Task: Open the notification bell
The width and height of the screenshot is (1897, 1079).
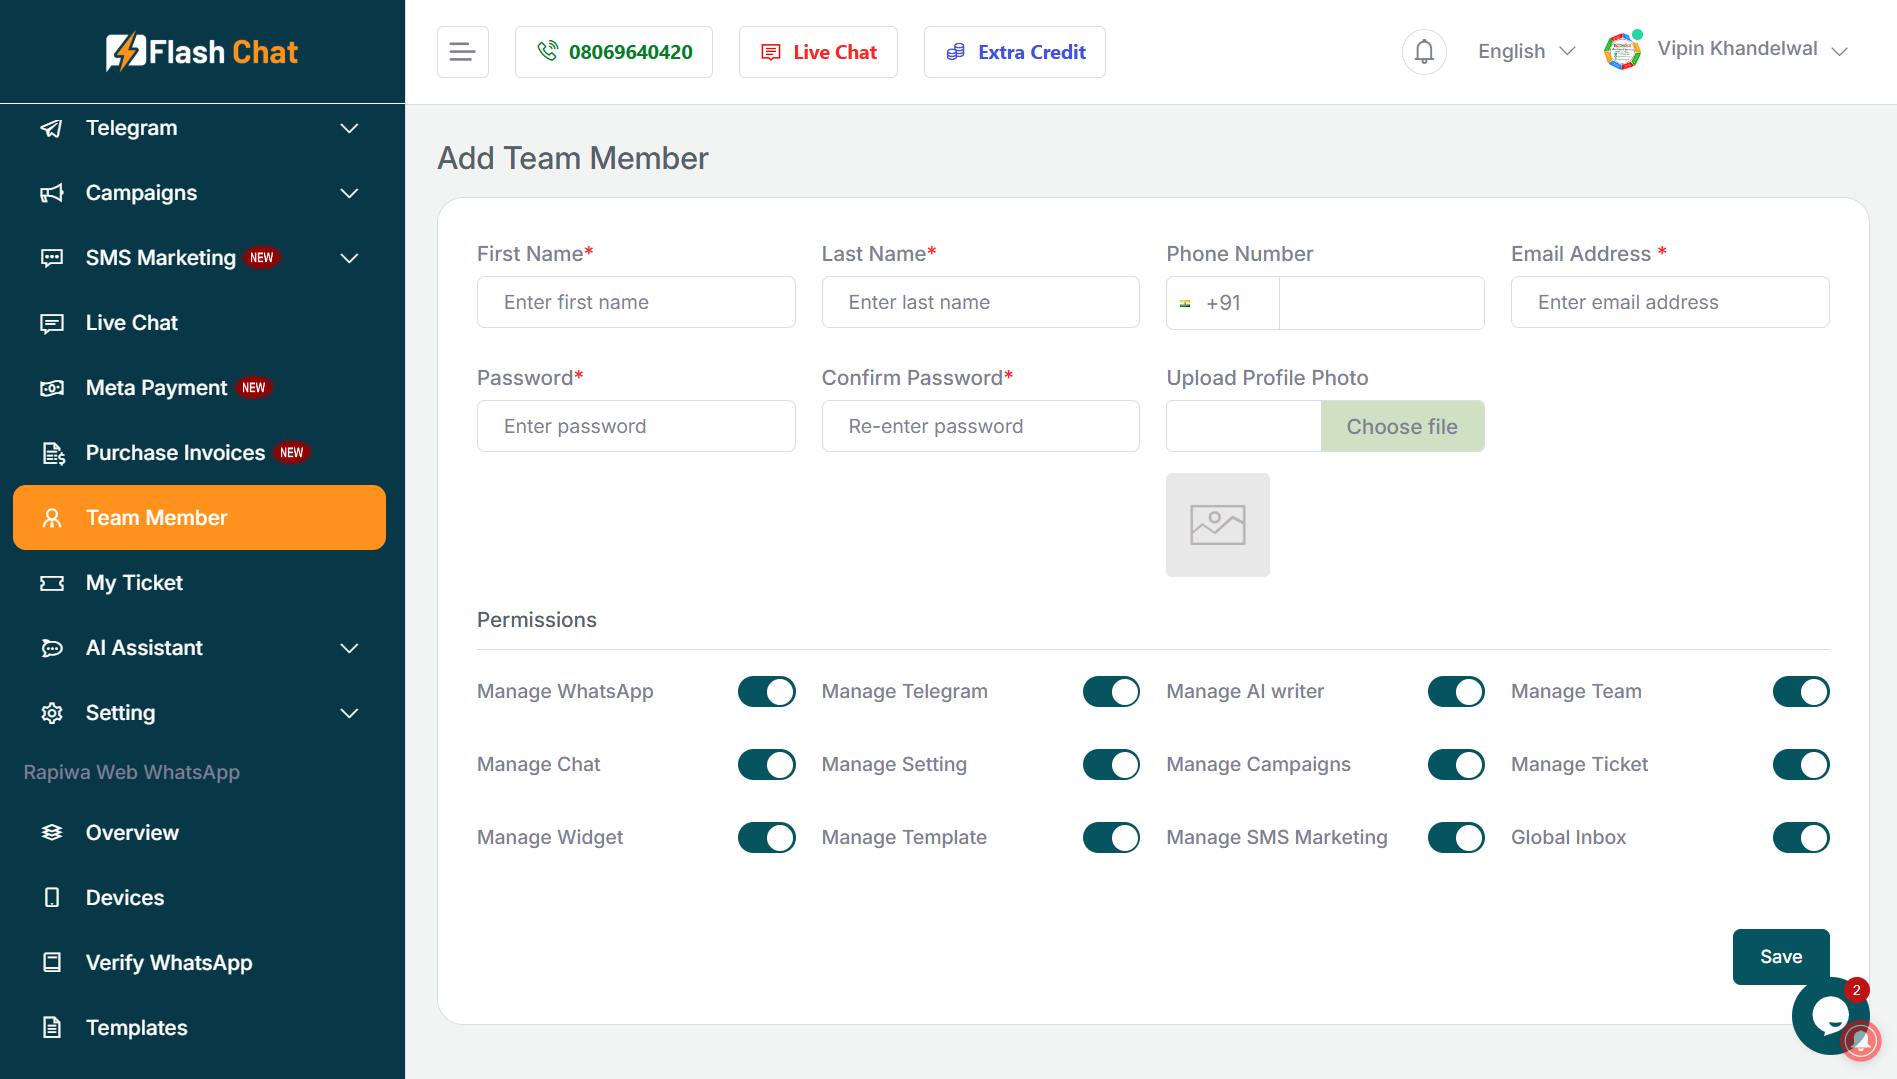Action: (1424, 52)
